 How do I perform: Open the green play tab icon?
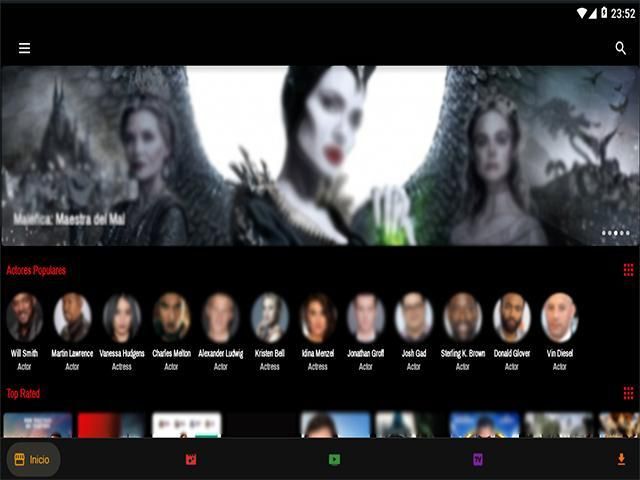pyautogui.click(x=334, y=460)
